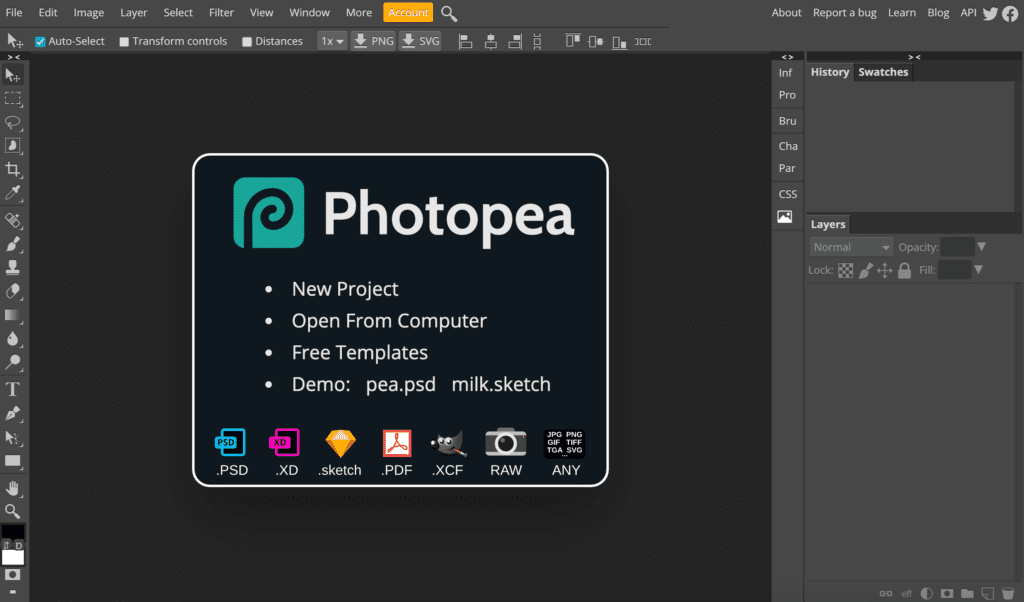Enable the Distances checkbox
The height and width of the screenshot is (602, 1024).
pyautogui.click(x=247, y=42)
